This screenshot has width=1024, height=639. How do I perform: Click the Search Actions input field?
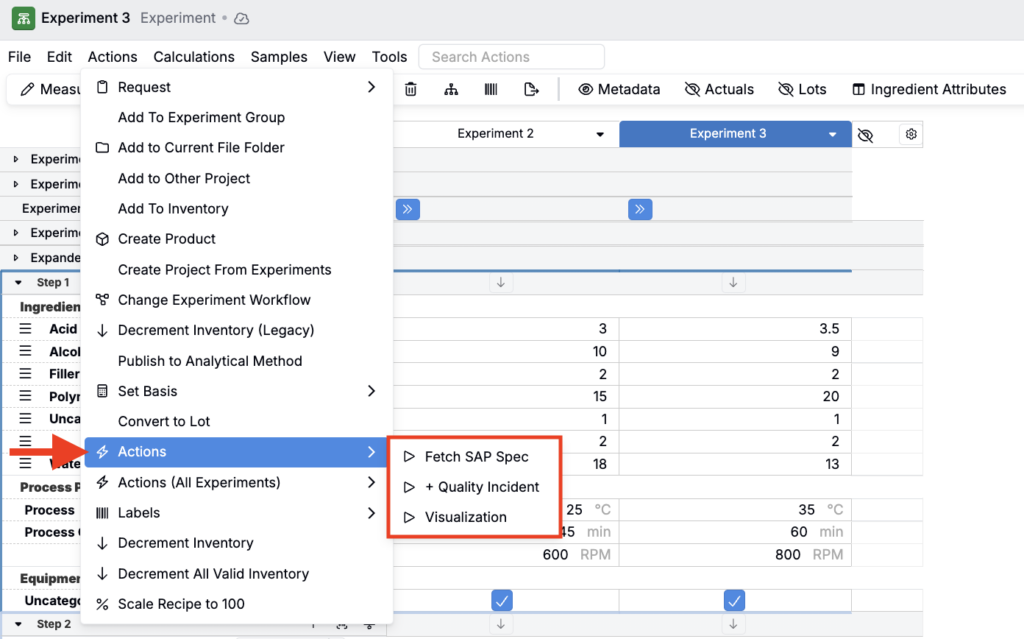pos(511,57)
